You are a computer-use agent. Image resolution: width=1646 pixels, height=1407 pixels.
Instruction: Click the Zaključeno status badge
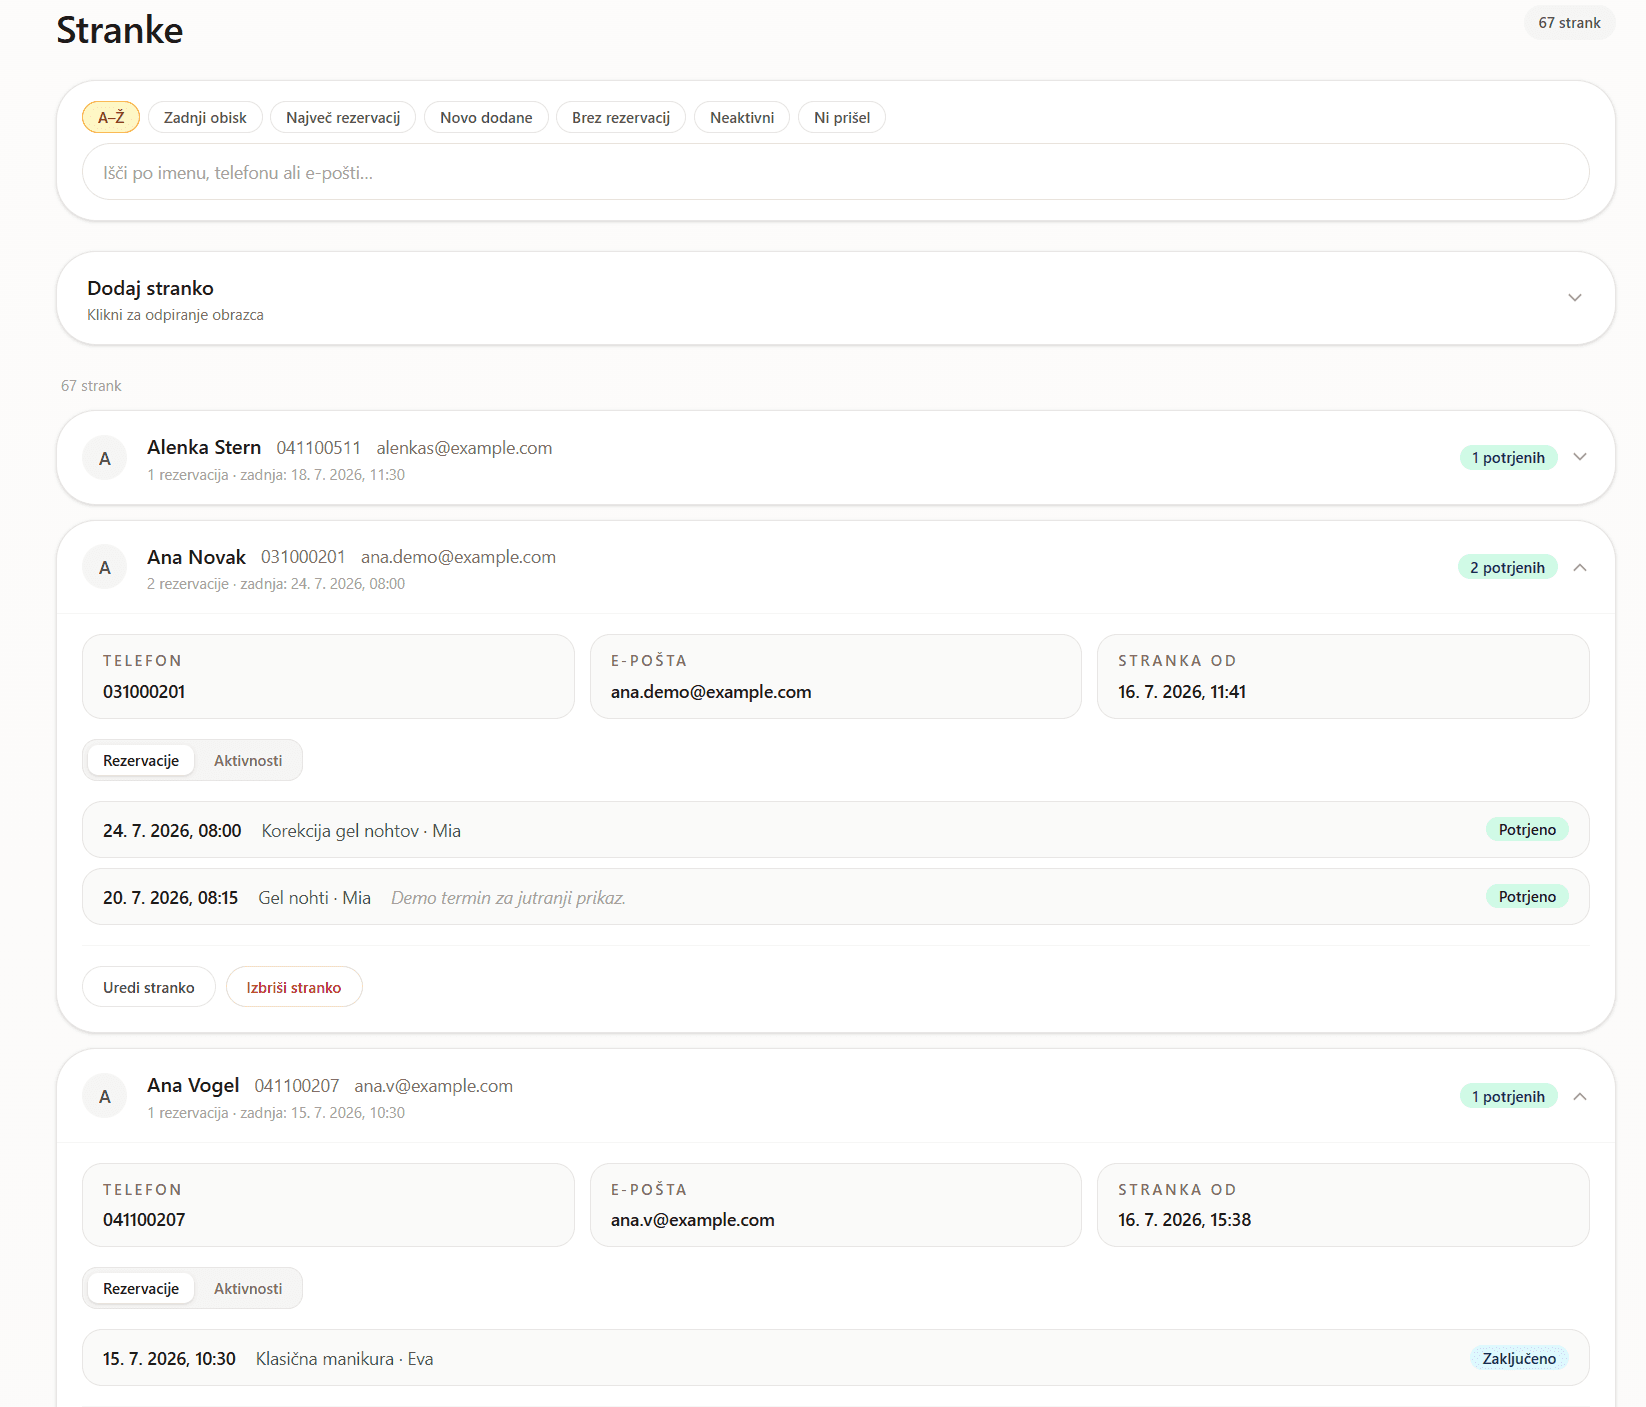point(1519,1358)
